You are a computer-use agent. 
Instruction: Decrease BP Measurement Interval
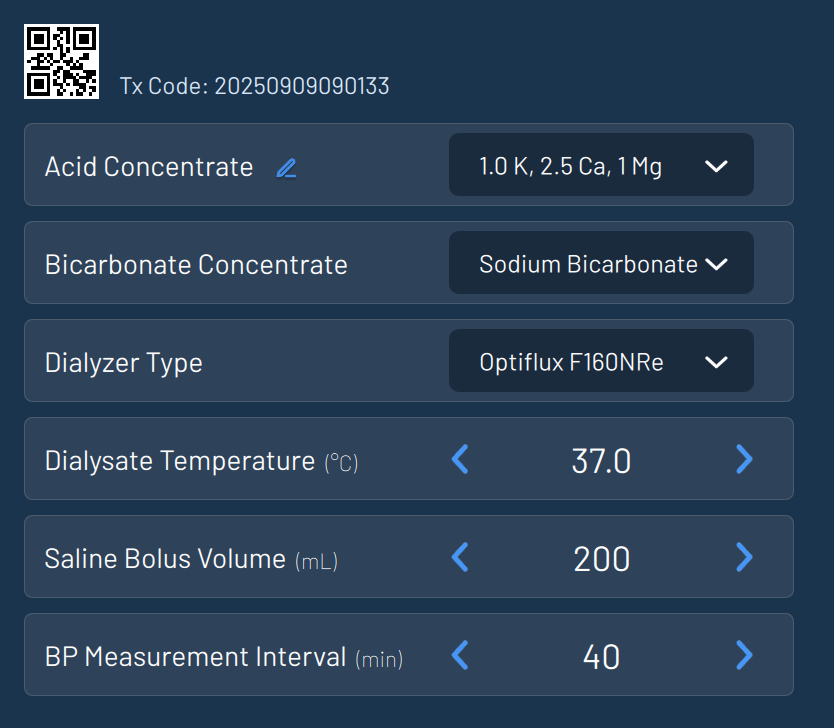pos(460,655)
